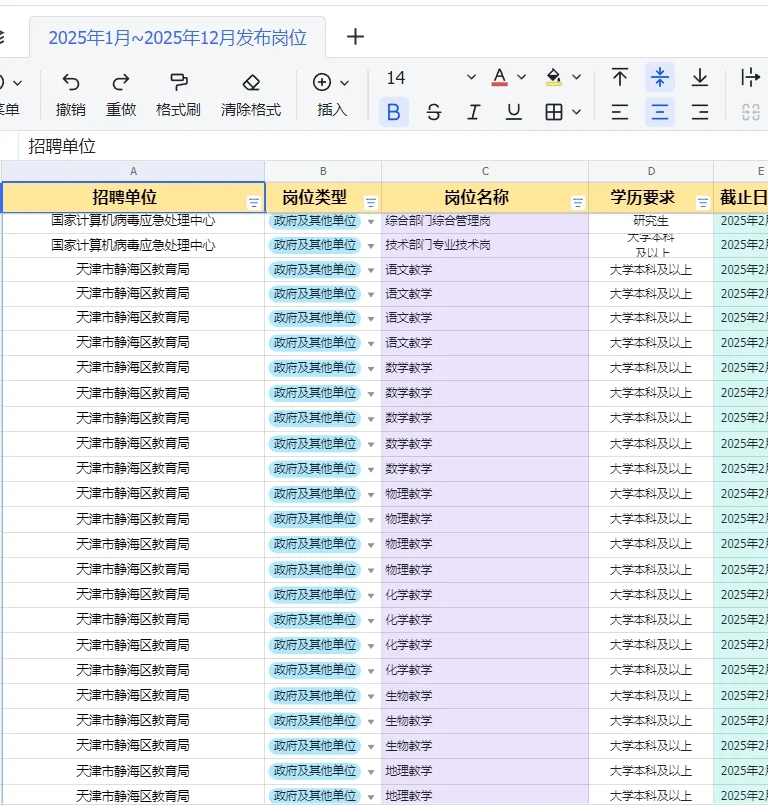Viewport: 768px width, 806px height.
Task: Toggle bold formatting B button
Action: point(394,112)
